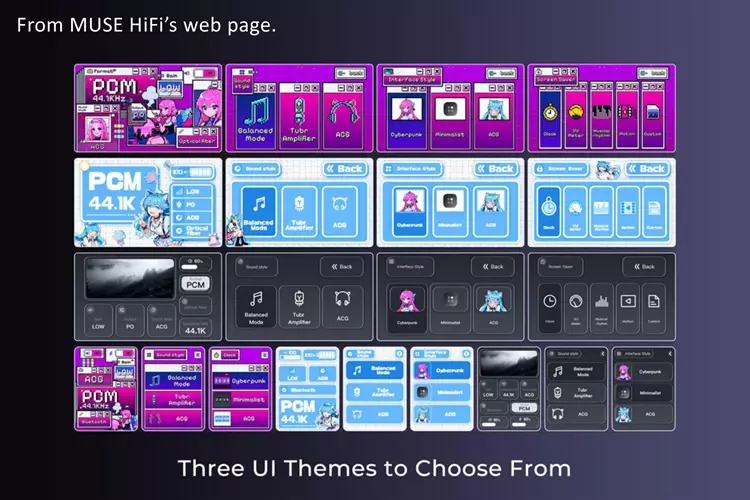Image resolution: width=750 pixels, height=500 pixels.
Task: Open LOW gain button on wide dark home screen
Action: [98, 320]
